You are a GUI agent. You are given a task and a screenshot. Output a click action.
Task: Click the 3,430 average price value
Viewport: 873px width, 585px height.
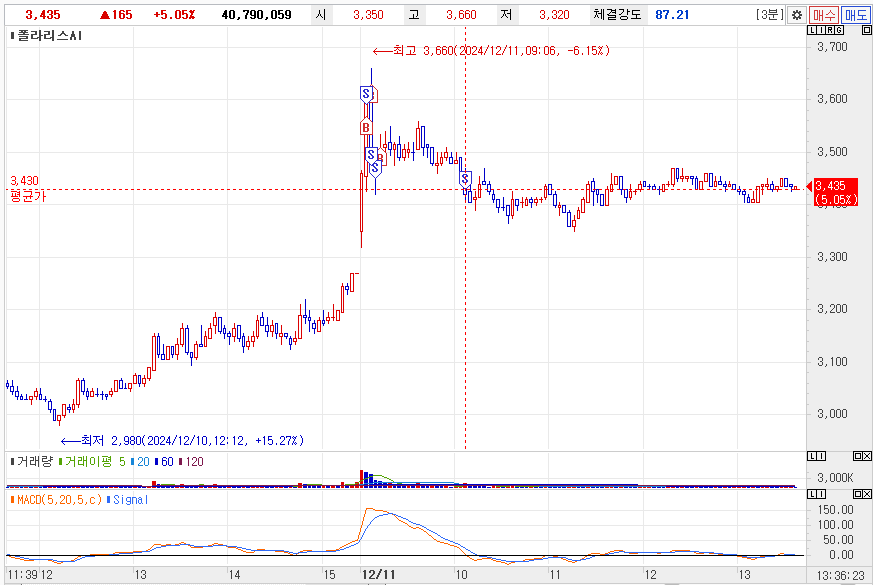24,181
